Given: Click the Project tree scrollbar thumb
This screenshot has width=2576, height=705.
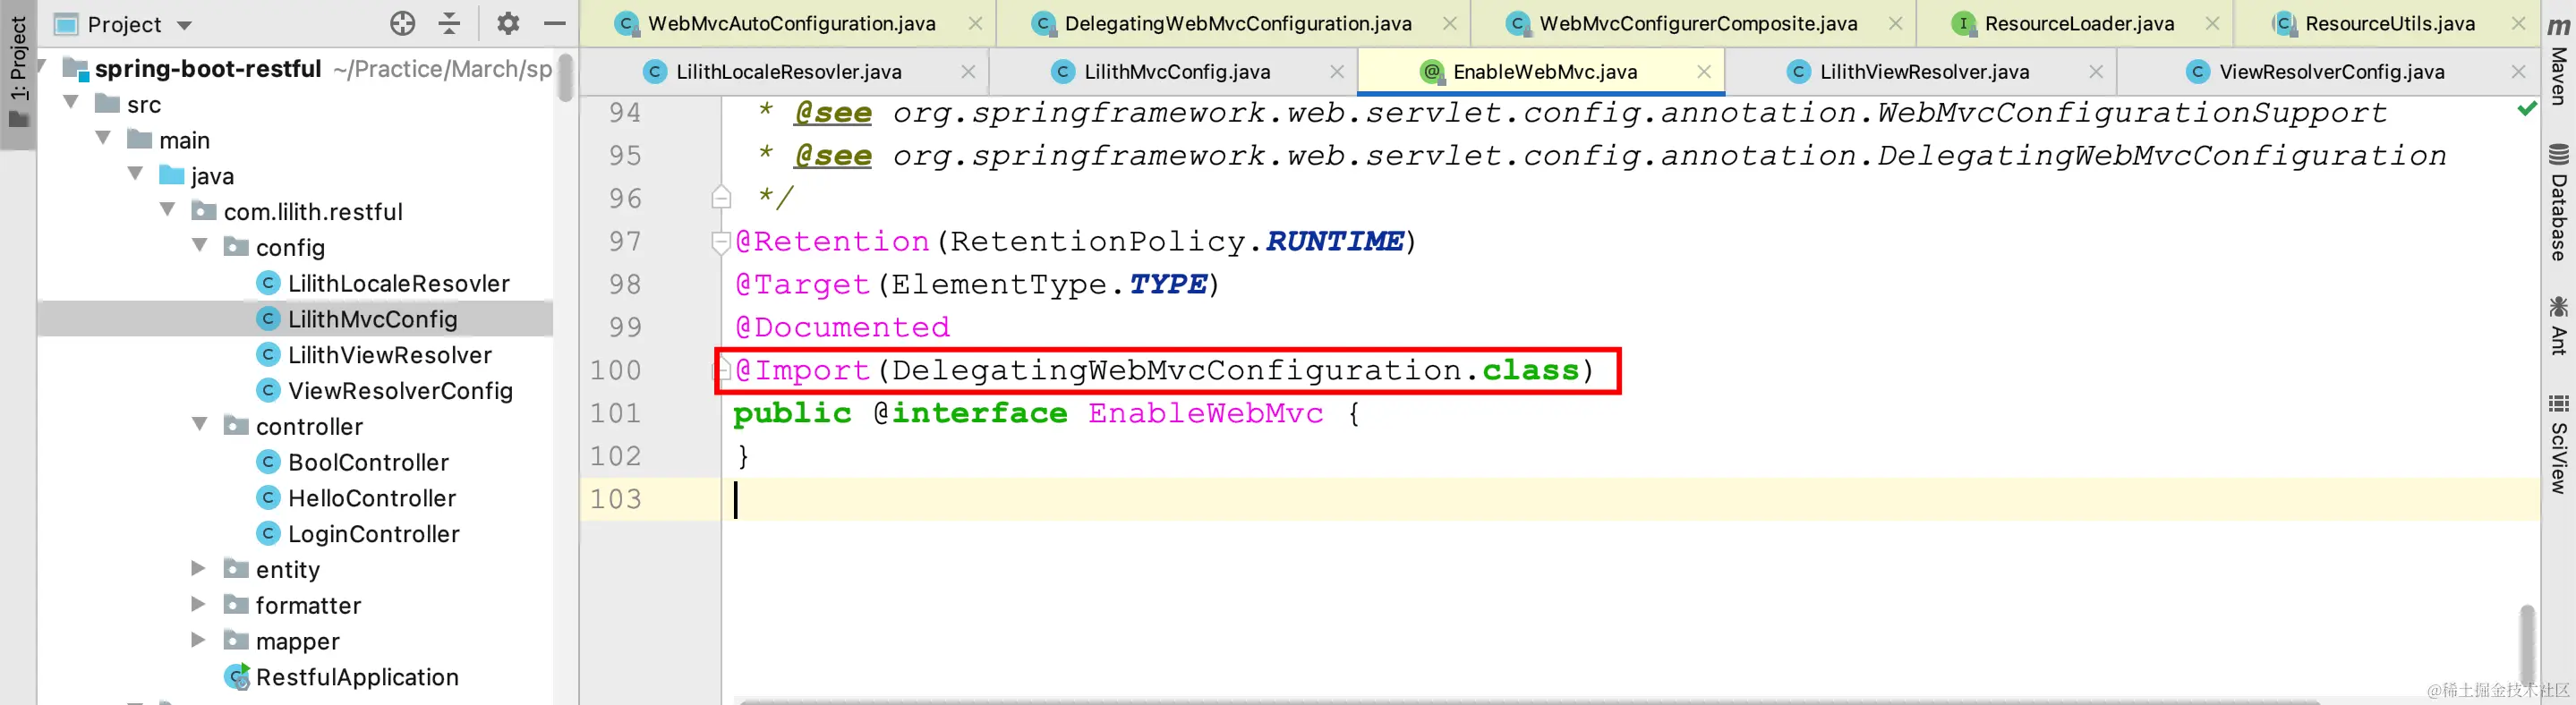Looking at the screenshot, I should tap(565, 77).
